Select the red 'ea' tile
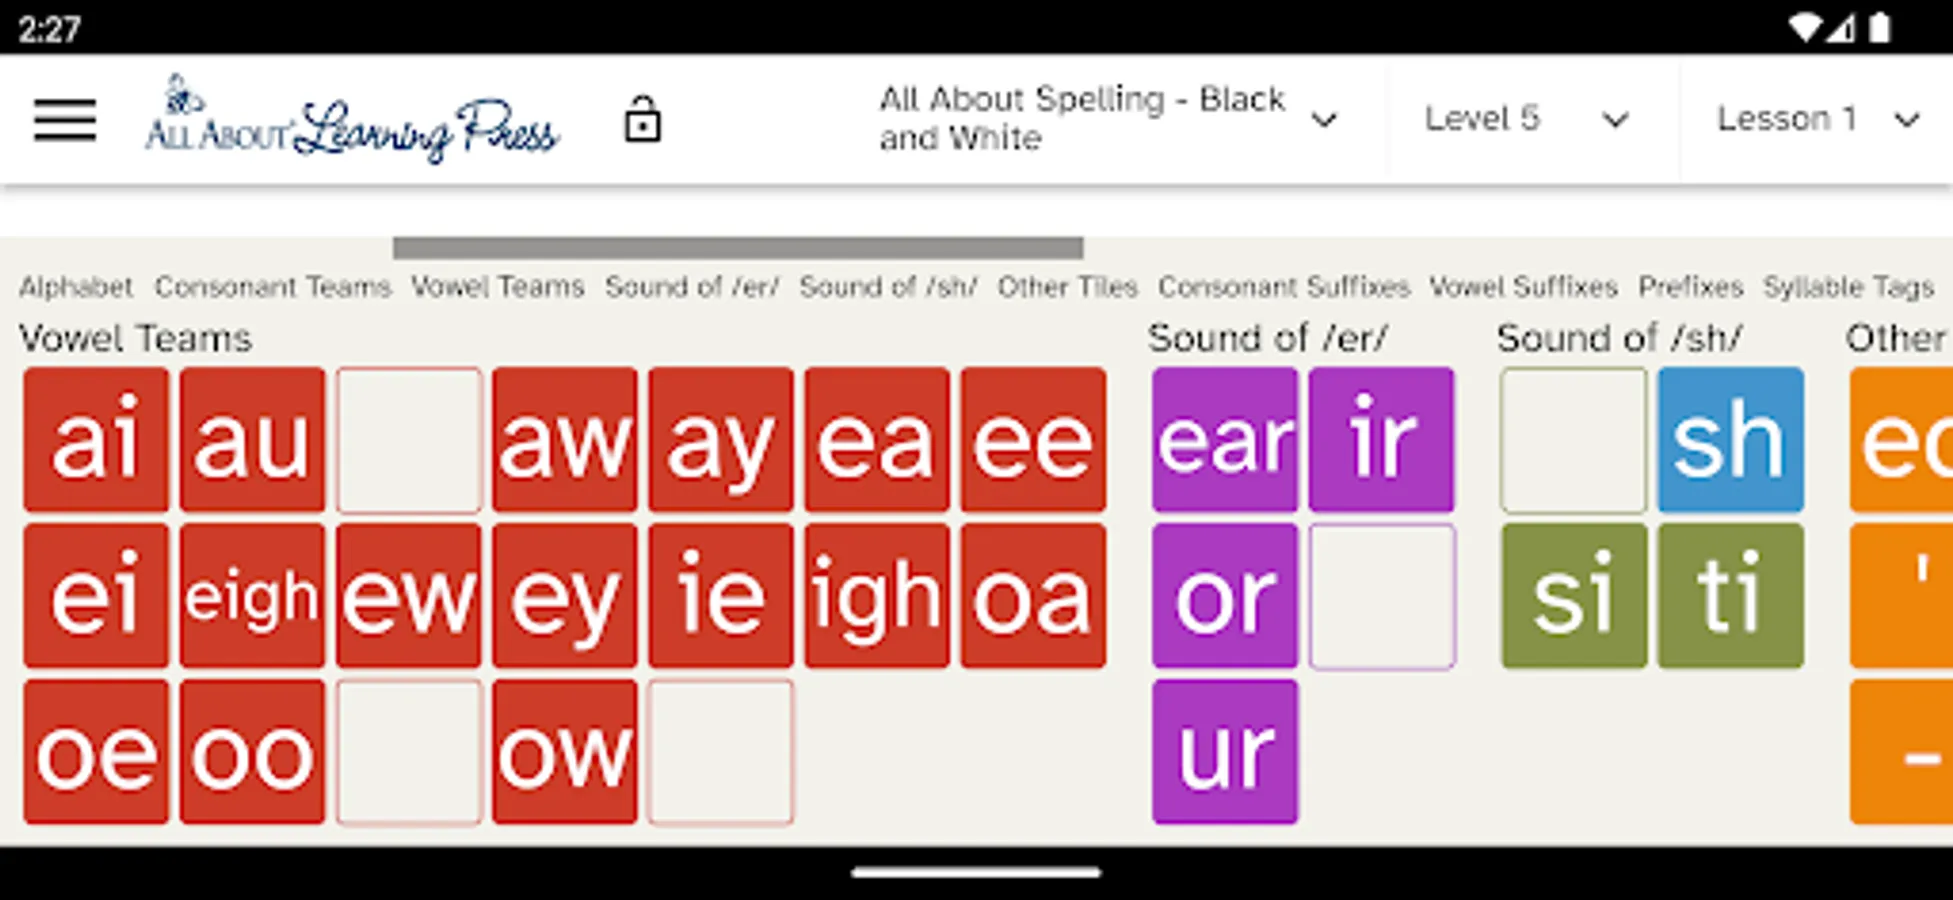The image size is (1953, 900). 877,440
